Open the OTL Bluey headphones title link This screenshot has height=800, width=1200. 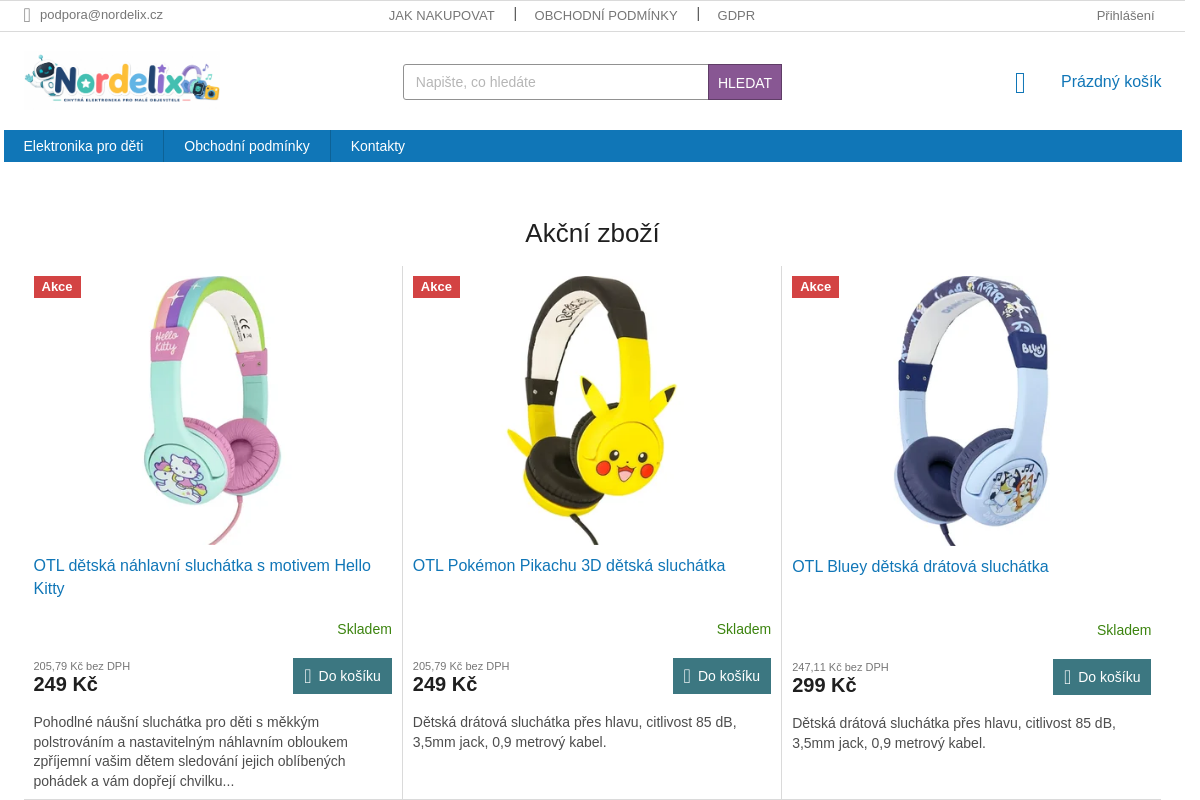920,566
